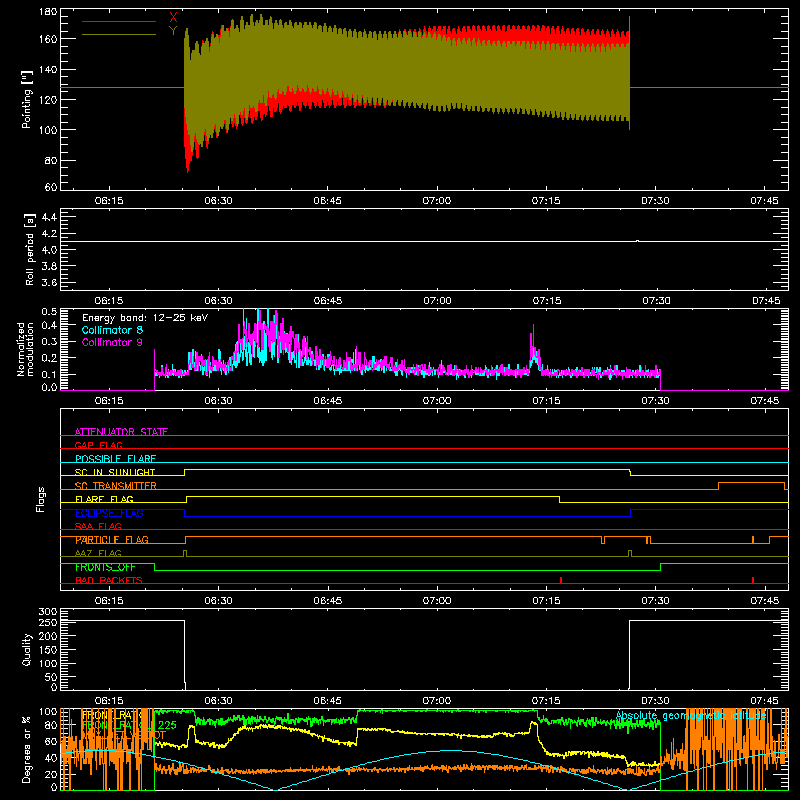Viewport: 800px width, 800px height.
Task: Click the A4Z_FLAG label
Action: pos(98,553)
